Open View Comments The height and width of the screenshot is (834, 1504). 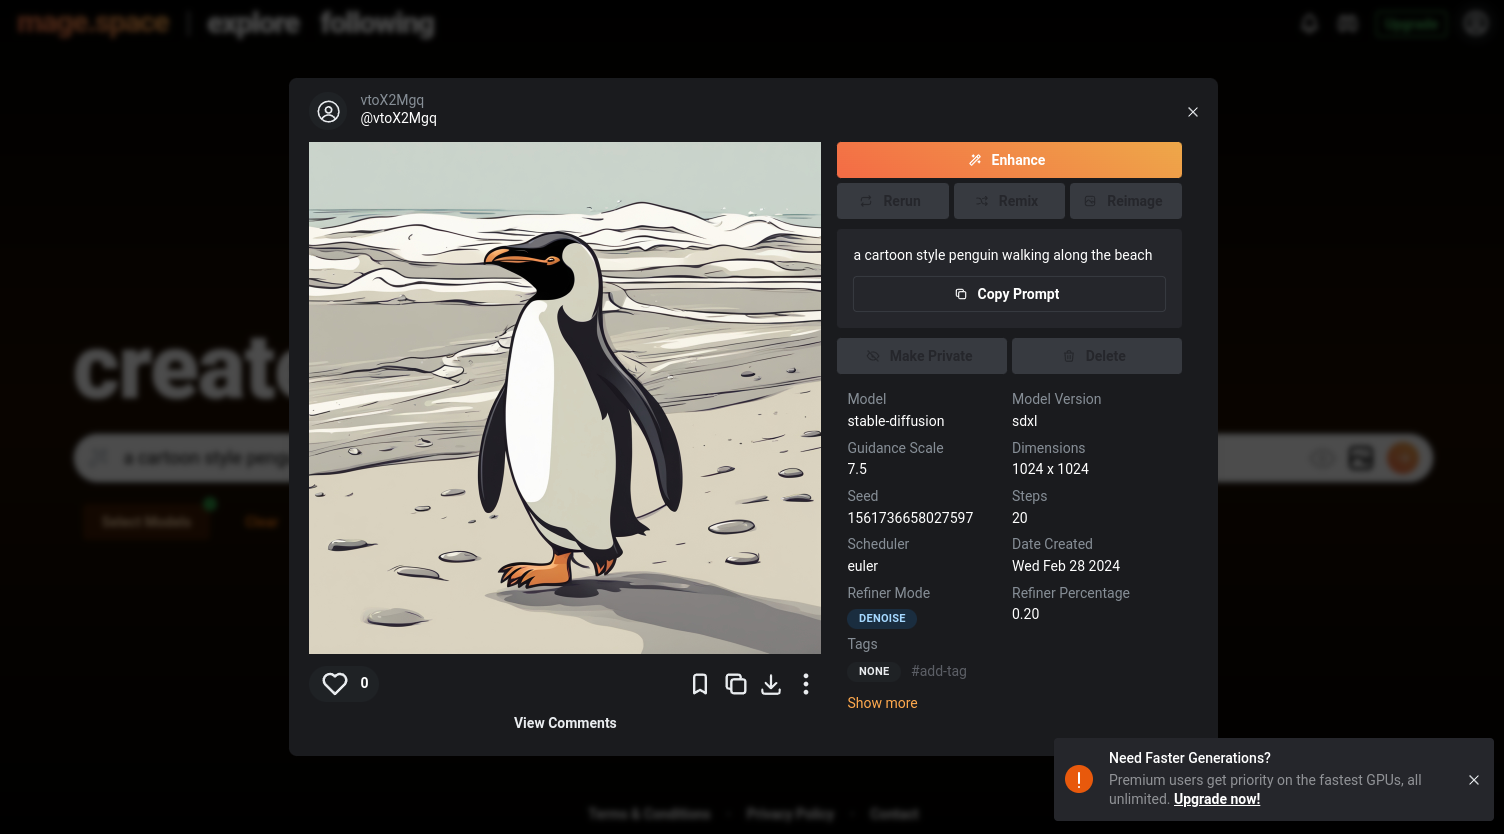click(x=565, y=723)
